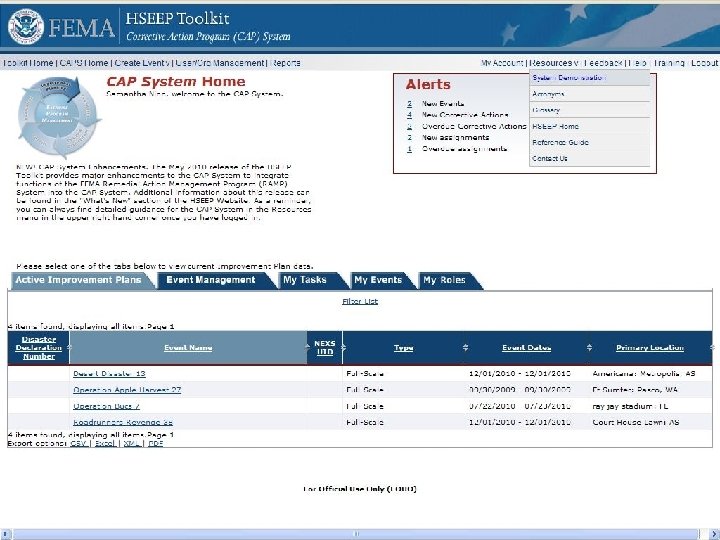
Task: Select Acronyms from Resources menu
Action: click(590, 94)
